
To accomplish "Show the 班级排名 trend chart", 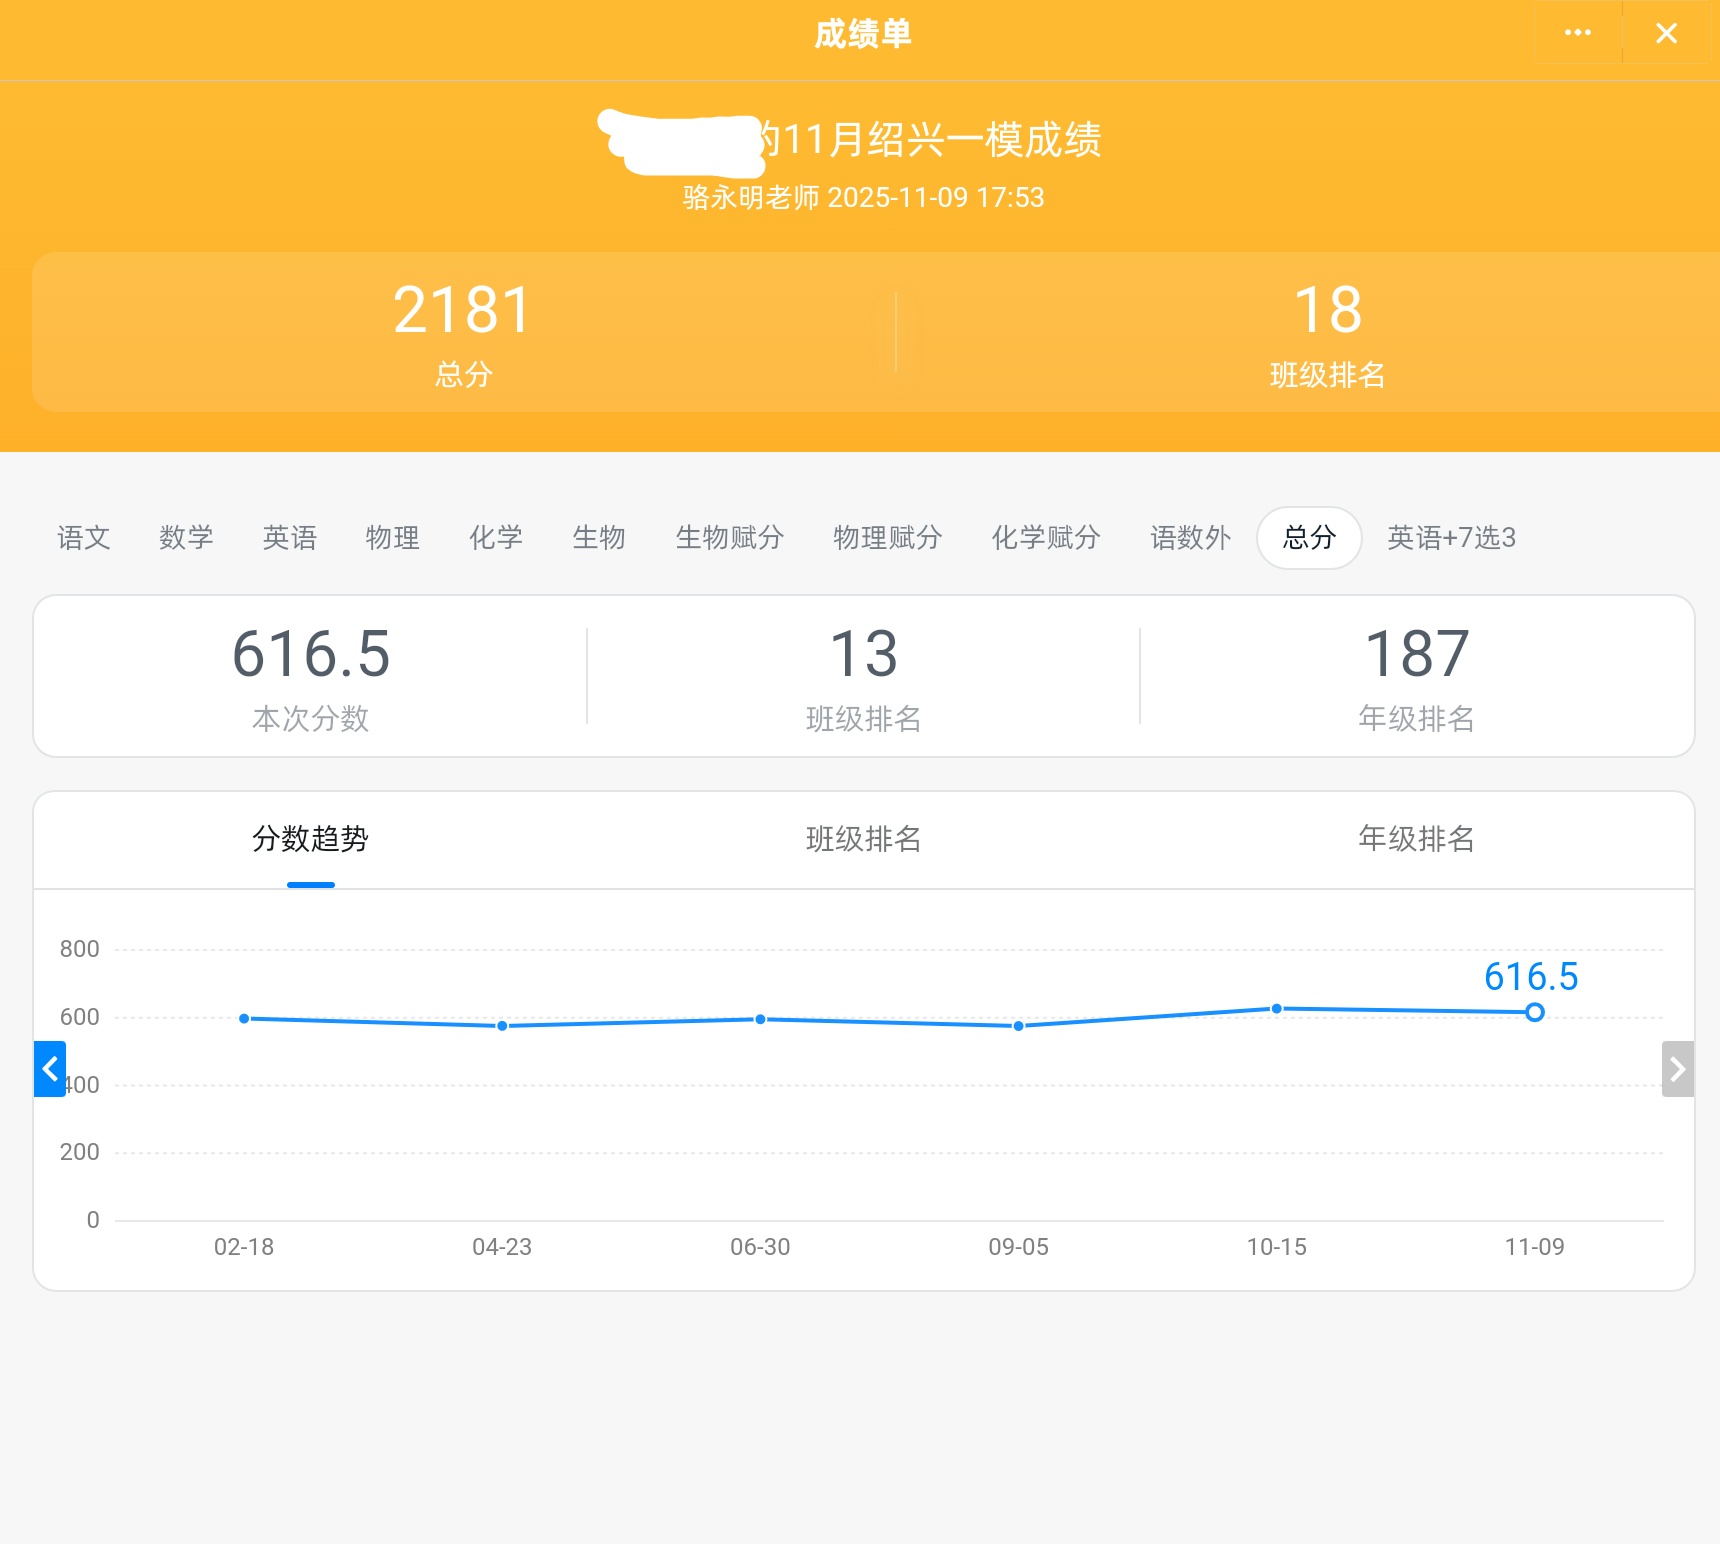I will click(864, 839).
